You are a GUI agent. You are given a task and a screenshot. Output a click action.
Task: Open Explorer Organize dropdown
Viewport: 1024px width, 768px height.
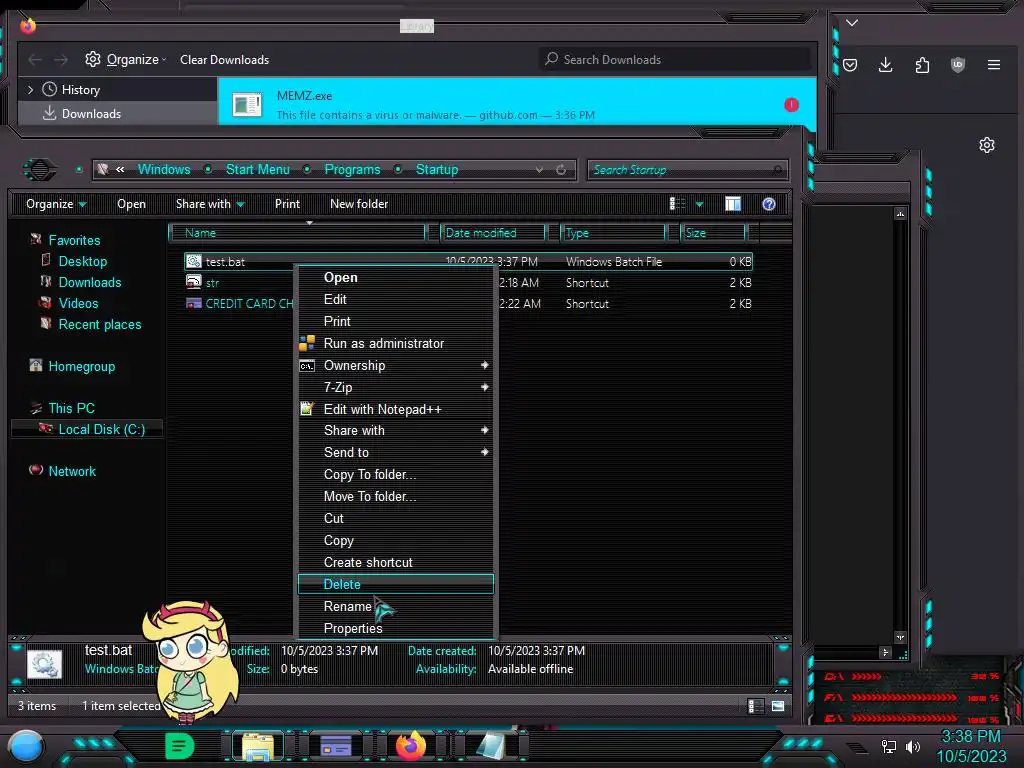[x=56, y=204]
